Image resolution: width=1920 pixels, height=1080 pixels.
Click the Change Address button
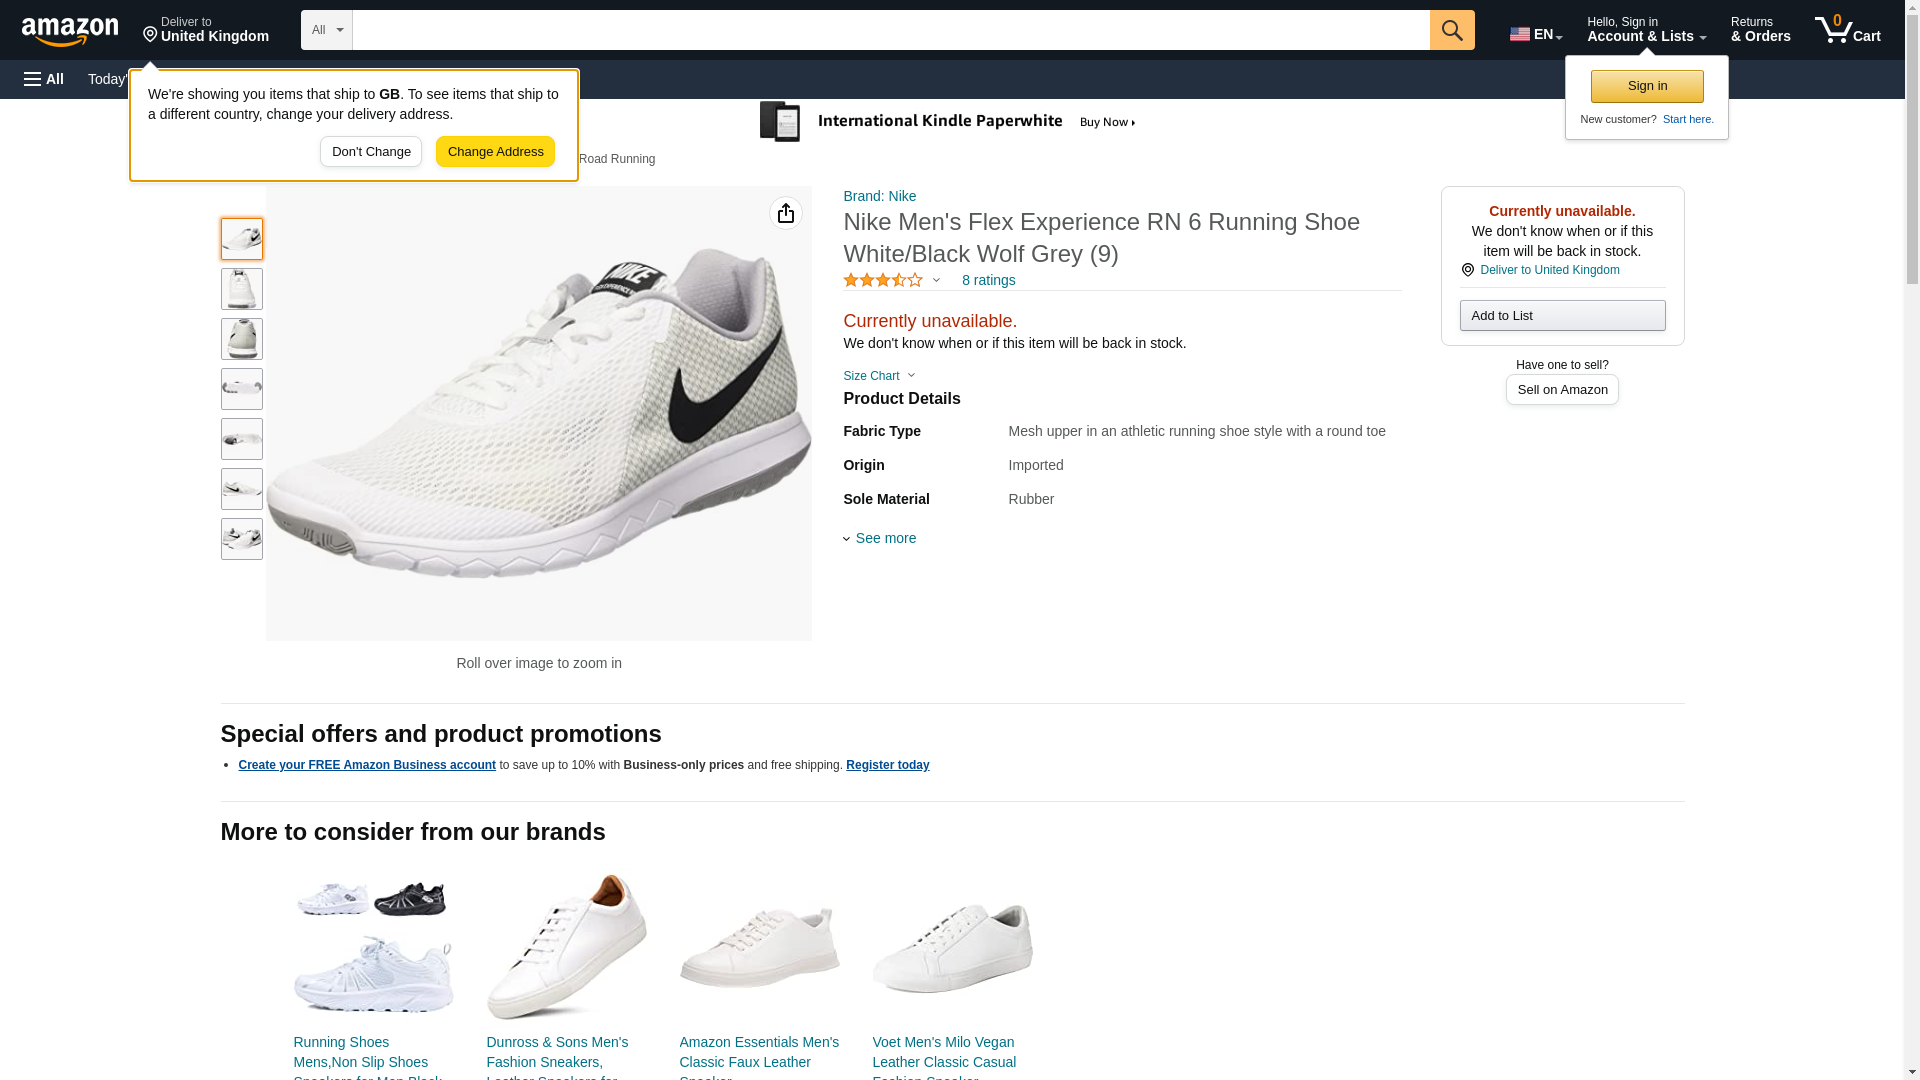tap(495, 152)
